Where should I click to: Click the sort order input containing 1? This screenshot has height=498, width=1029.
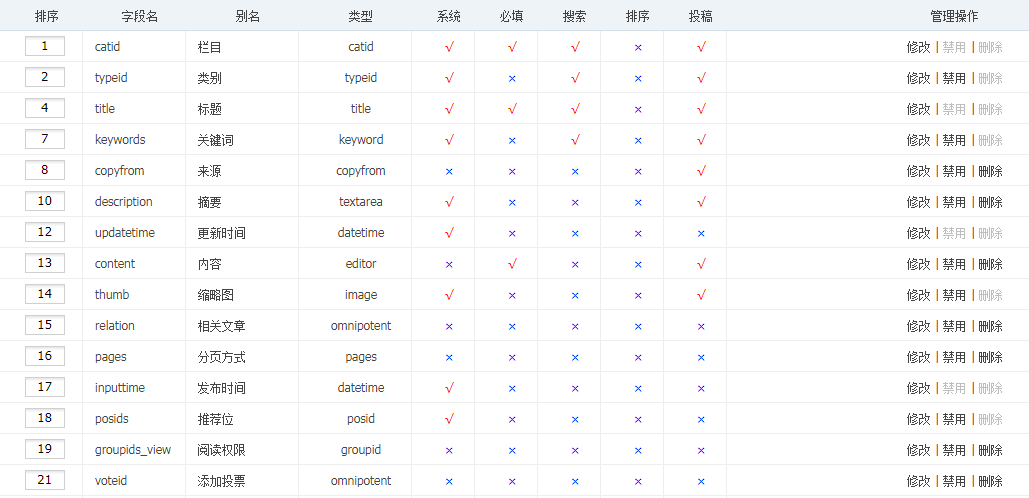(x=45, y=46)
